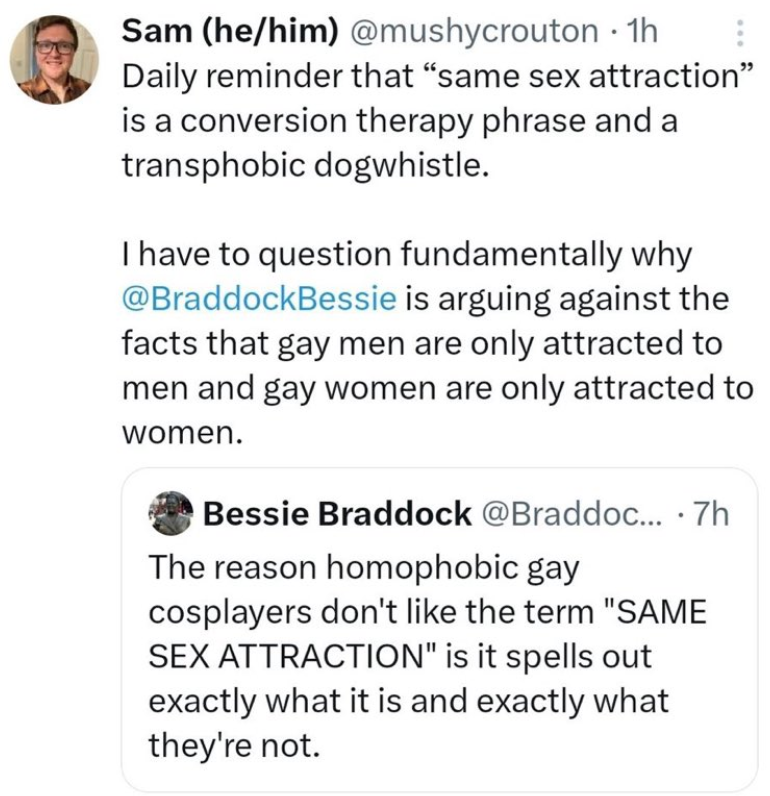Click 'exactly what it is and exactly what' line
Viewport: 770px width, 796px height.
click(409, 701)
